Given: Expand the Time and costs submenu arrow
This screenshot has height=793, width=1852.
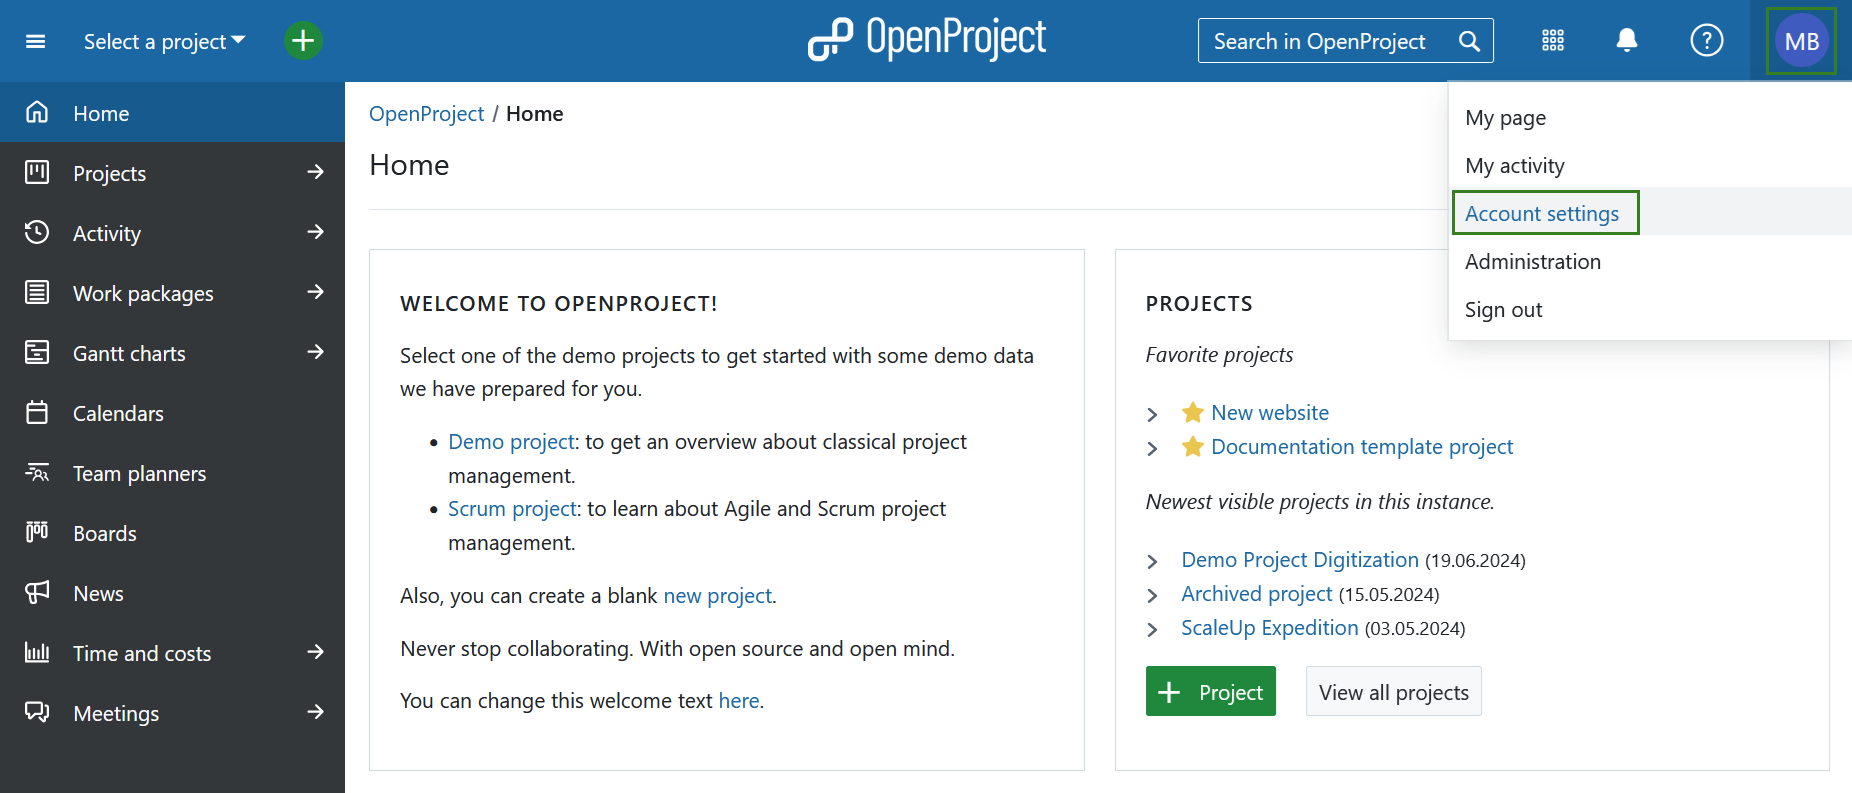Looking at the screenshot, I should (316, 652).
